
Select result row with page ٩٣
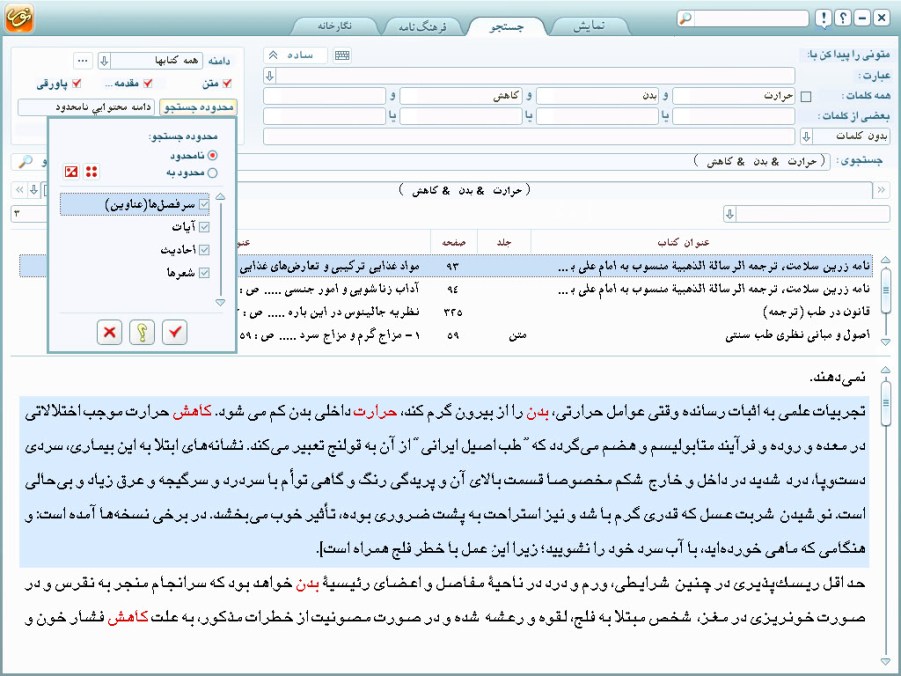[x=555, y=266]
